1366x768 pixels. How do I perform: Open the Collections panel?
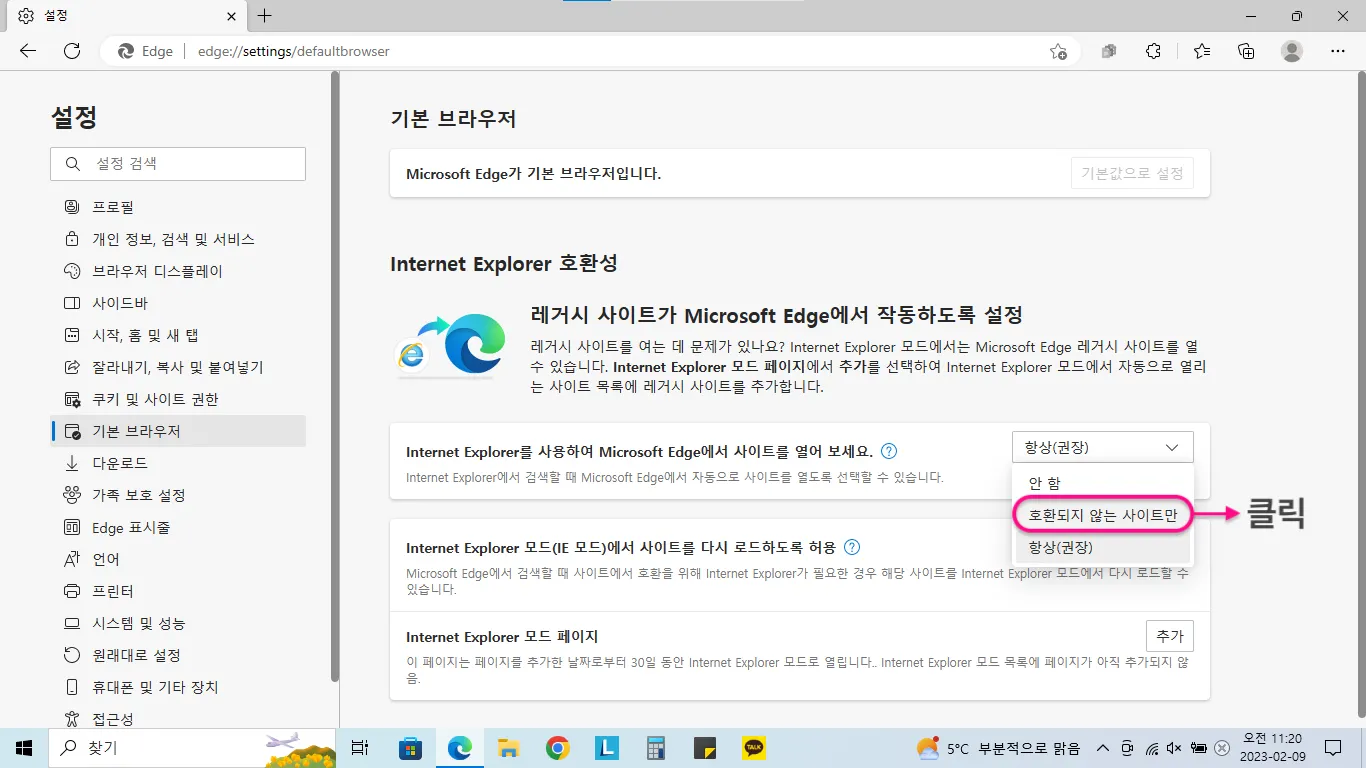(x=1246, y=51)
